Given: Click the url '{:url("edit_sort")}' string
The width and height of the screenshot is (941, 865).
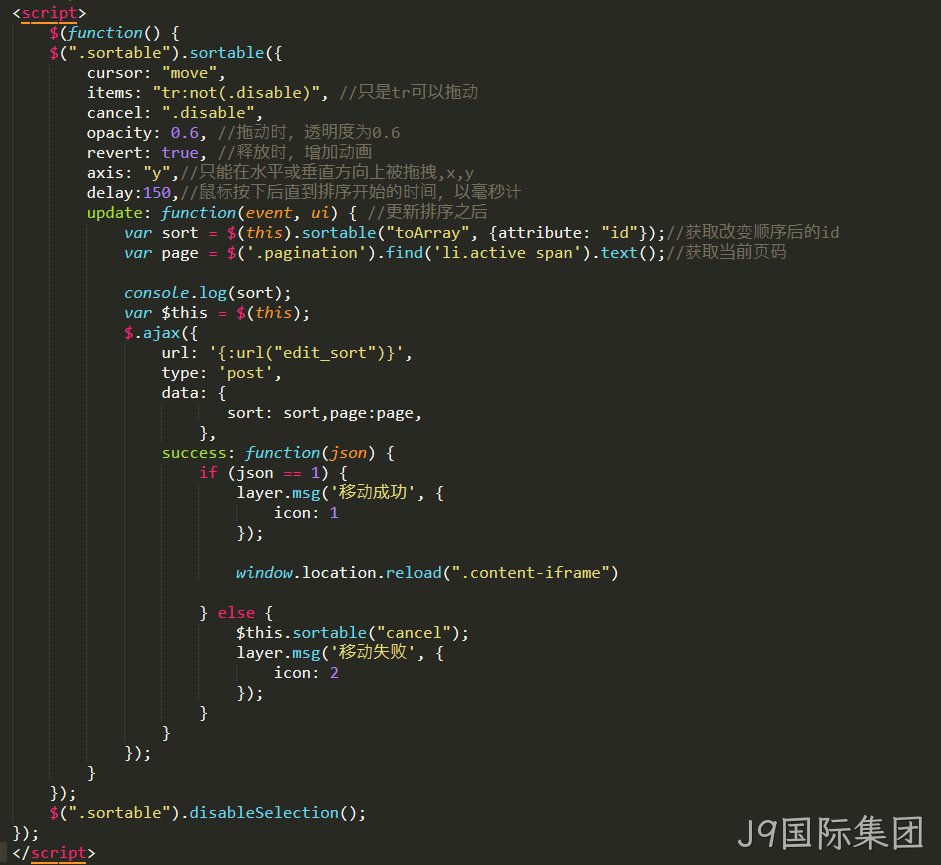Looking at the screenshot, I should [x=306, y=352].
